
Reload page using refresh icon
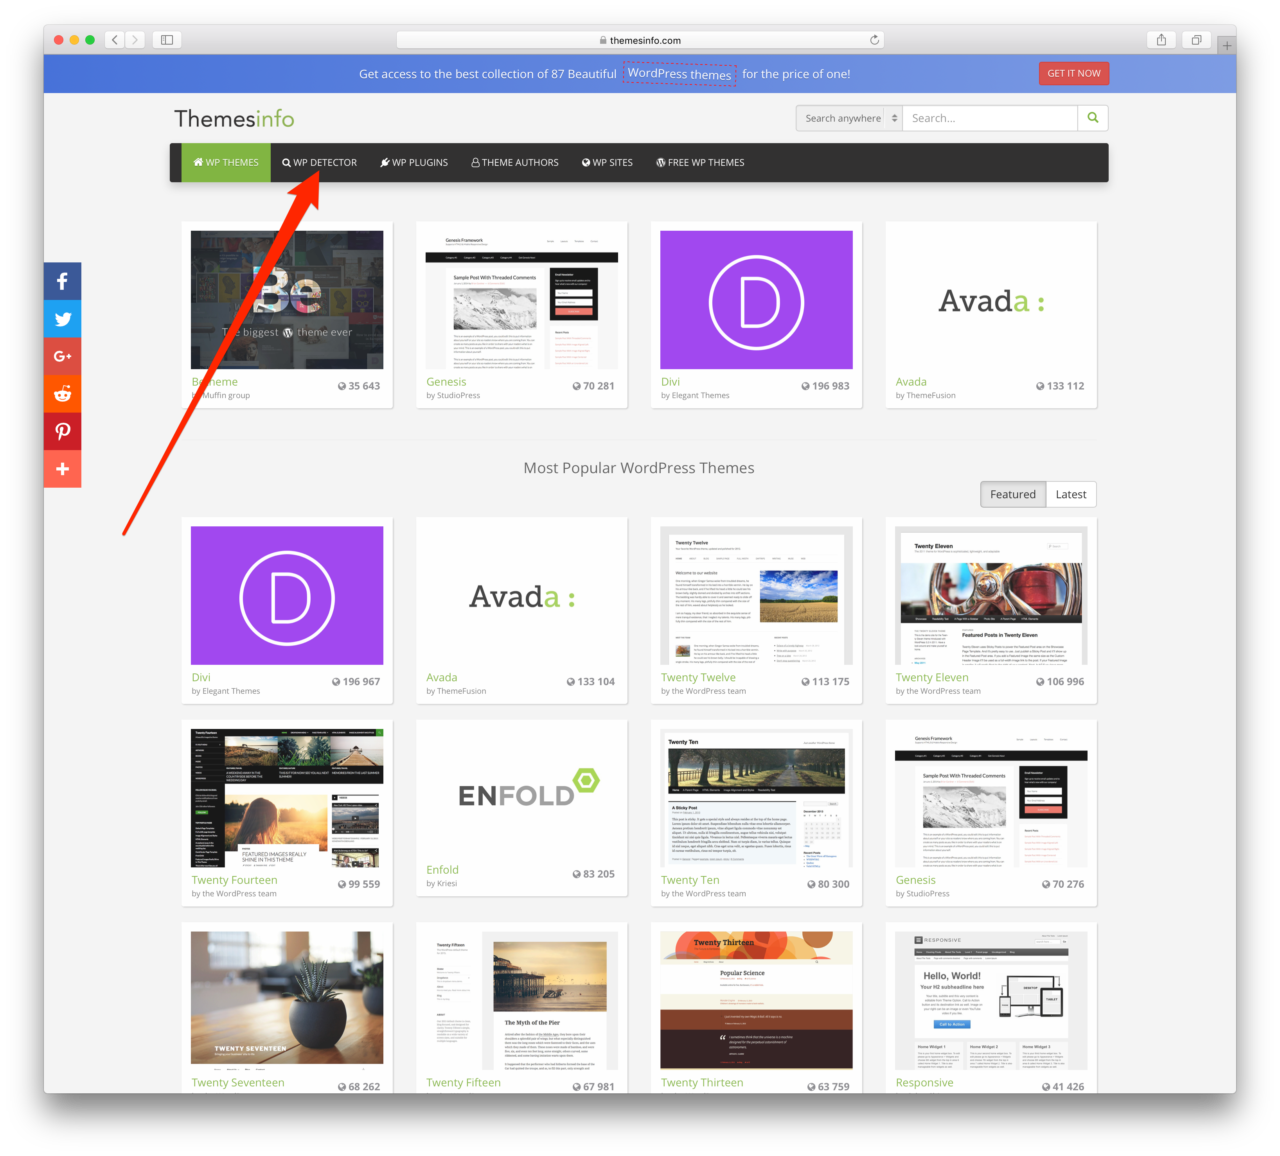pyautogui.click(x=874, y=40)
